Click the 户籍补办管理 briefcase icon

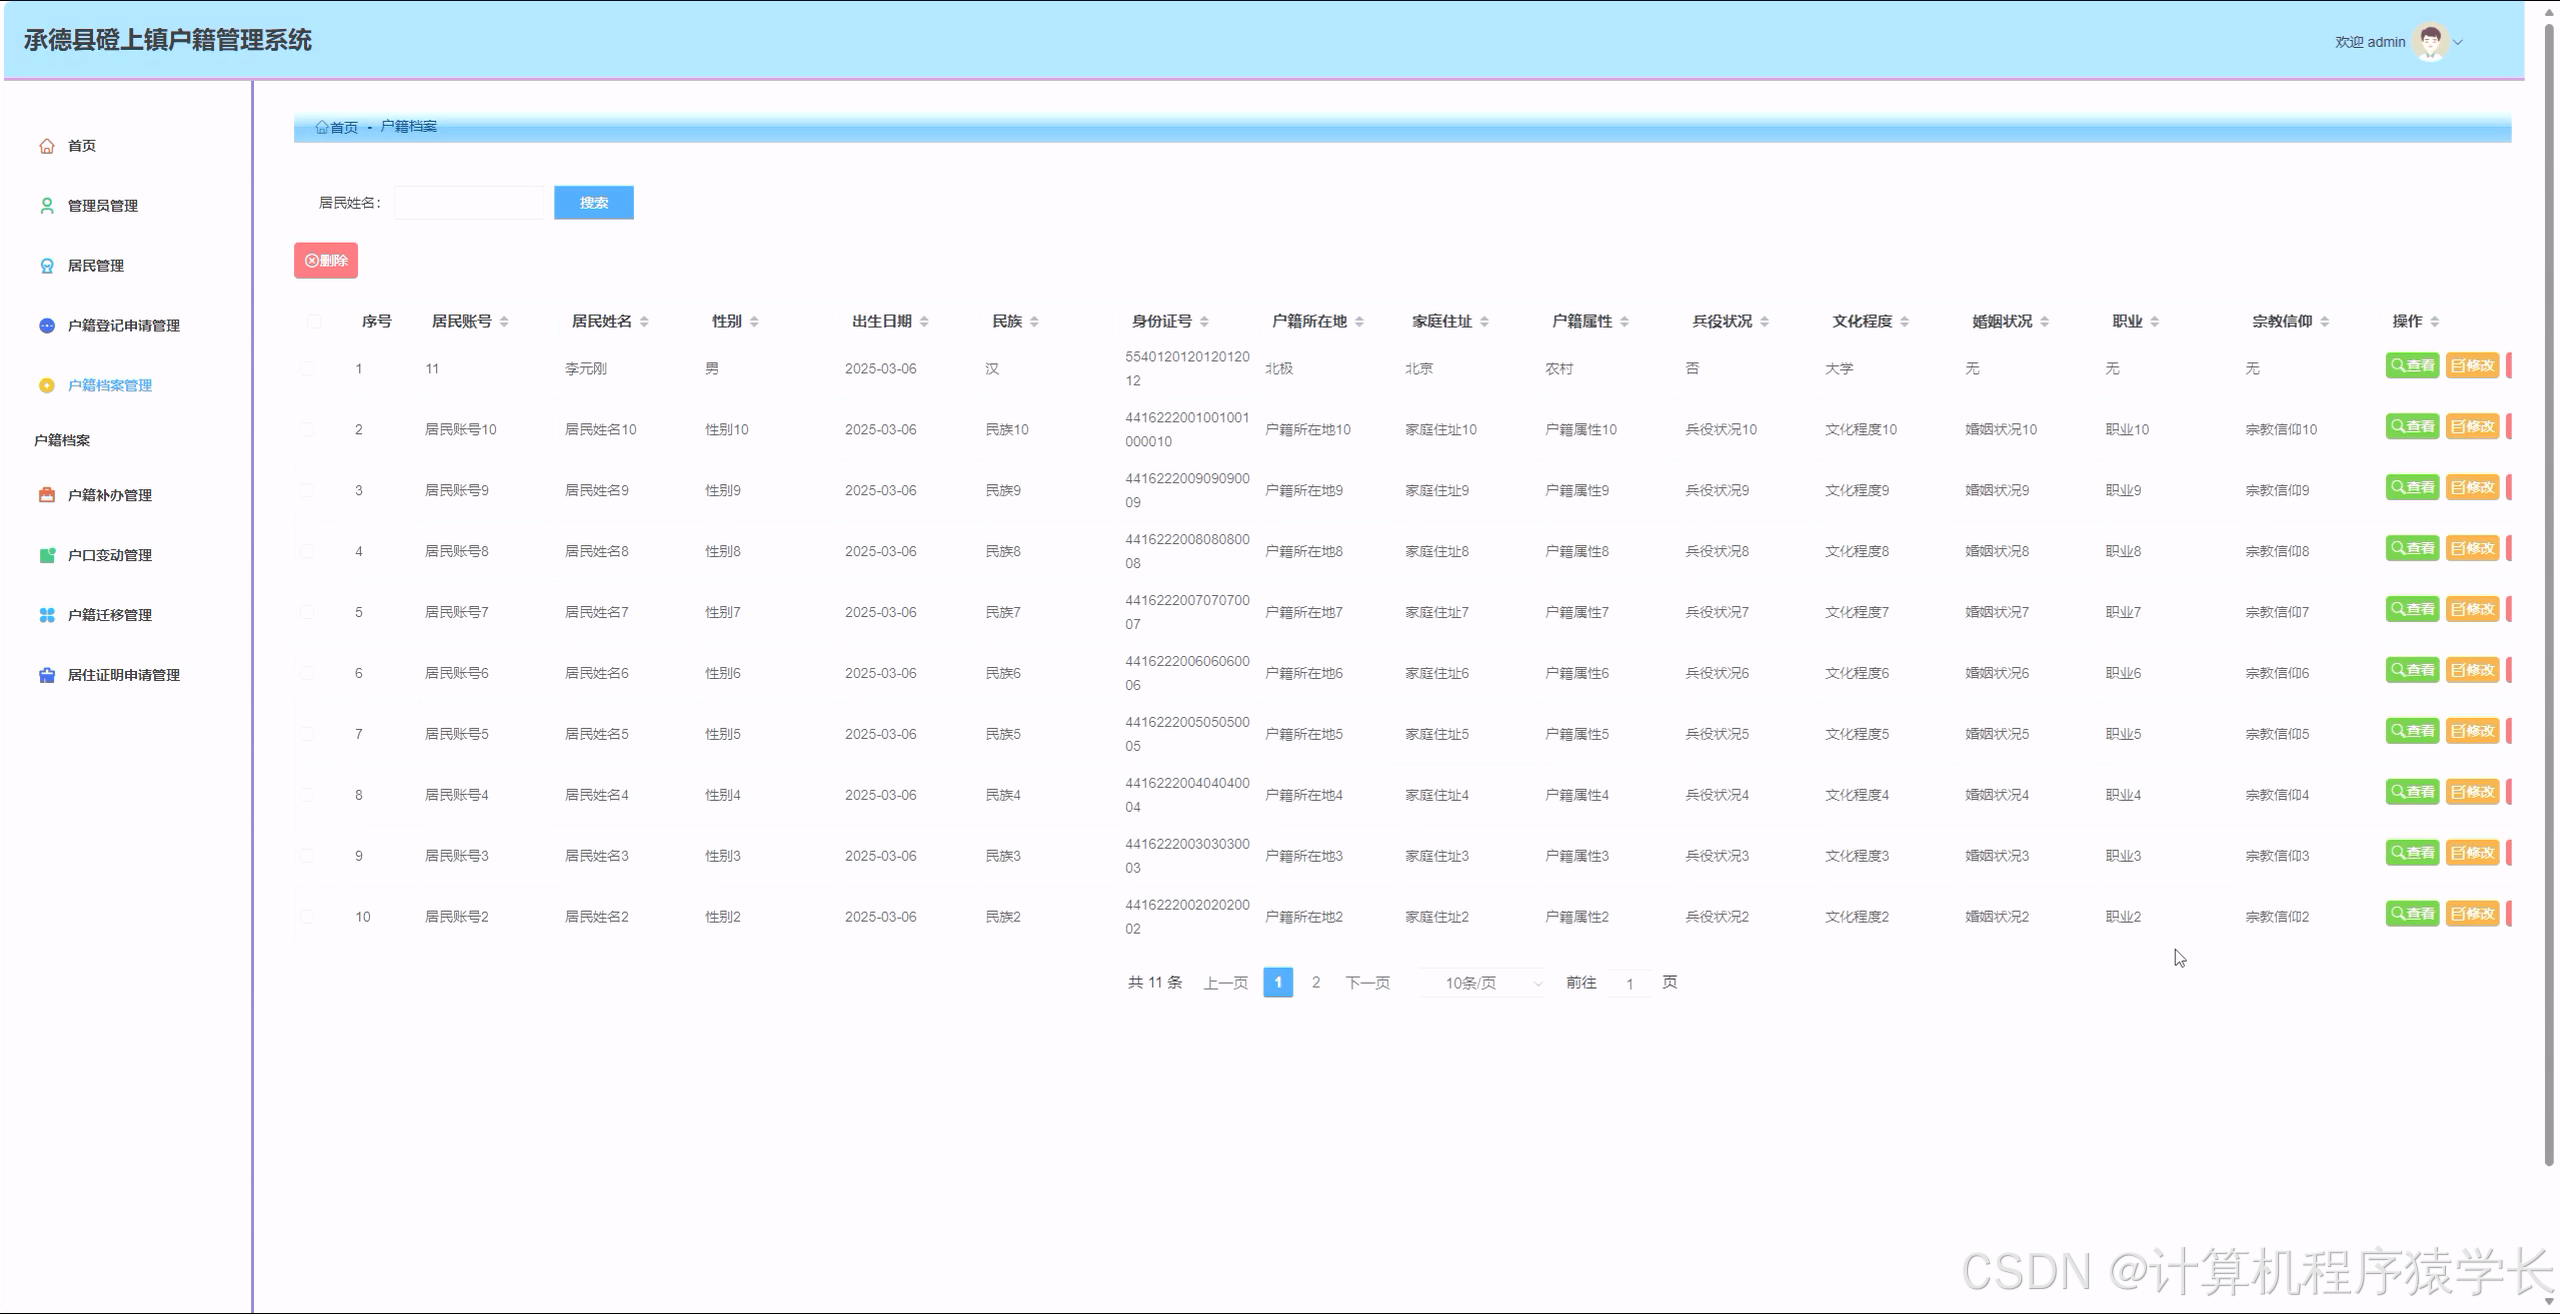click(47, 495)
